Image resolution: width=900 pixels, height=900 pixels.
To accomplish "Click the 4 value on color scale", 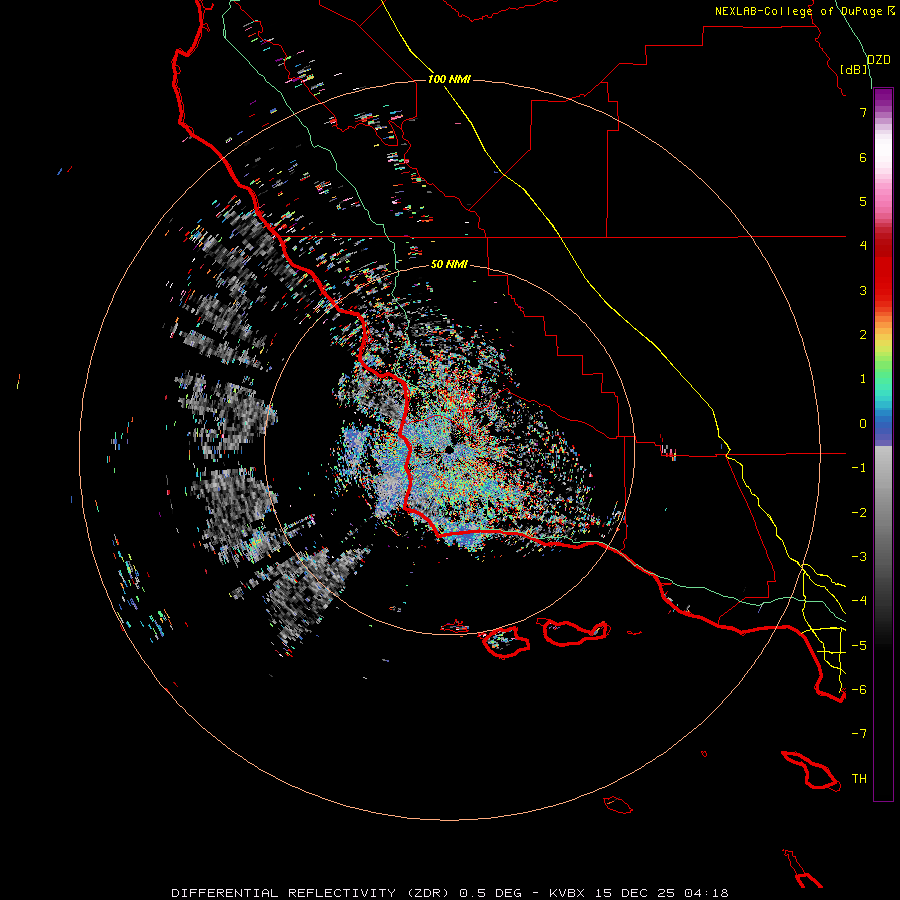I will point(863,246).
